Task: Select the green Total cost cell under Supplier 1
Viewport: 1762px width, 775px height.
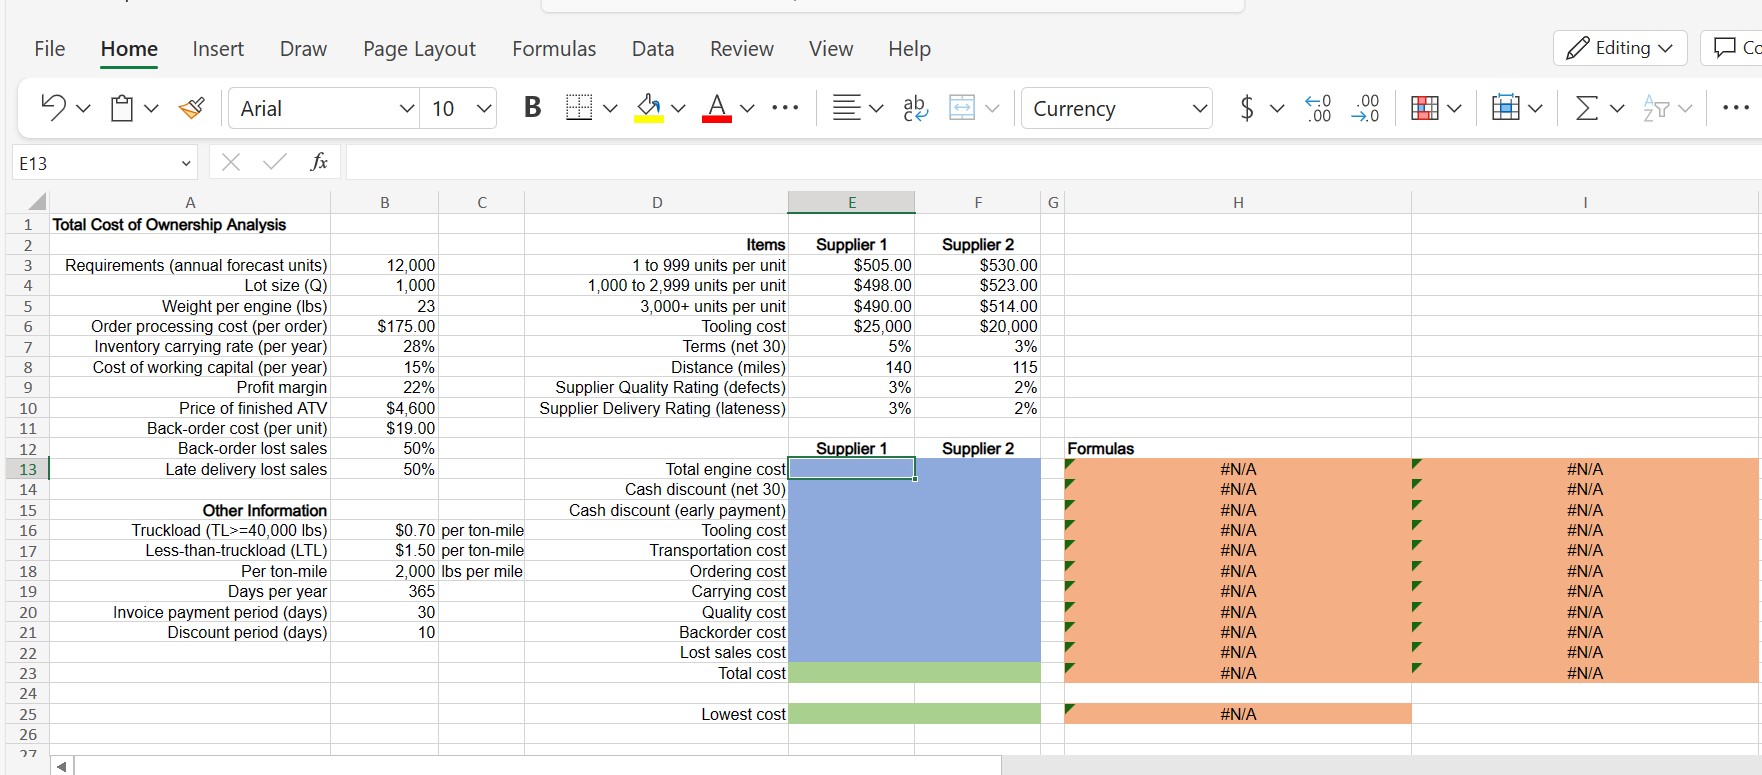Action: 852,673
